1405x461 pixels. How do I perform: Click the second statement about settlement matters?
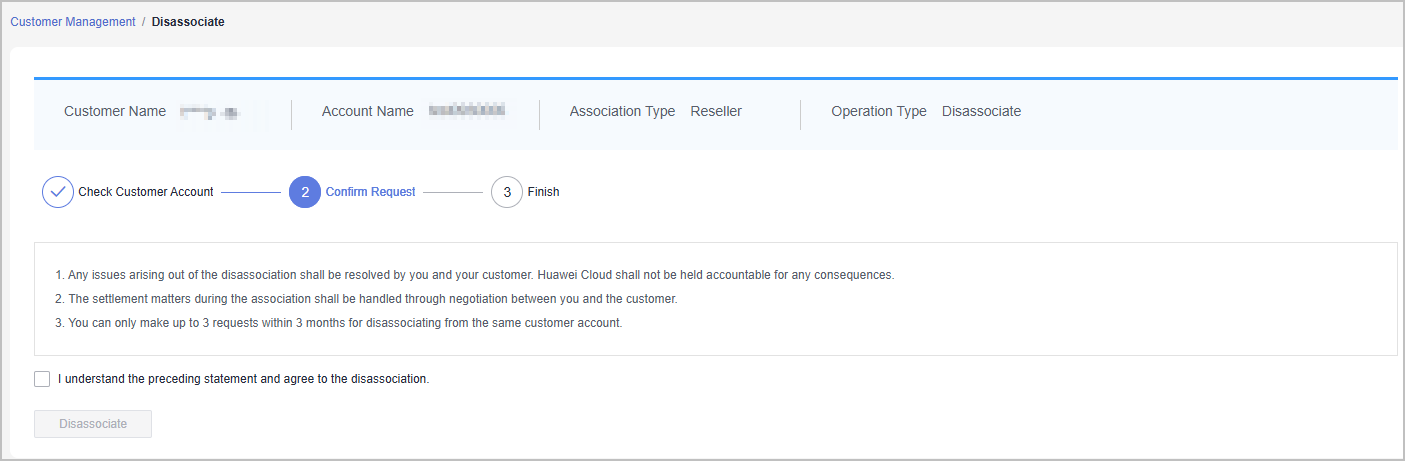tap(367, 299)
